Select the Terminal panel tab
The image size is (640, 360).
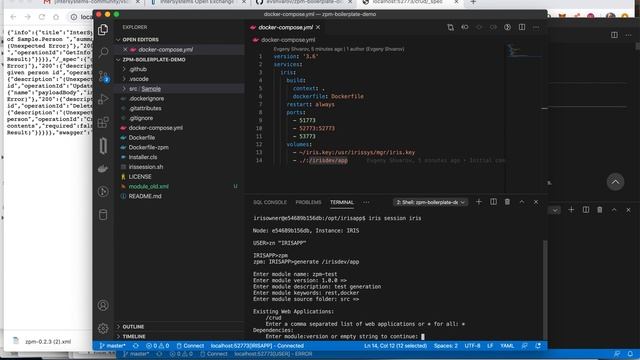click(342, 202)
